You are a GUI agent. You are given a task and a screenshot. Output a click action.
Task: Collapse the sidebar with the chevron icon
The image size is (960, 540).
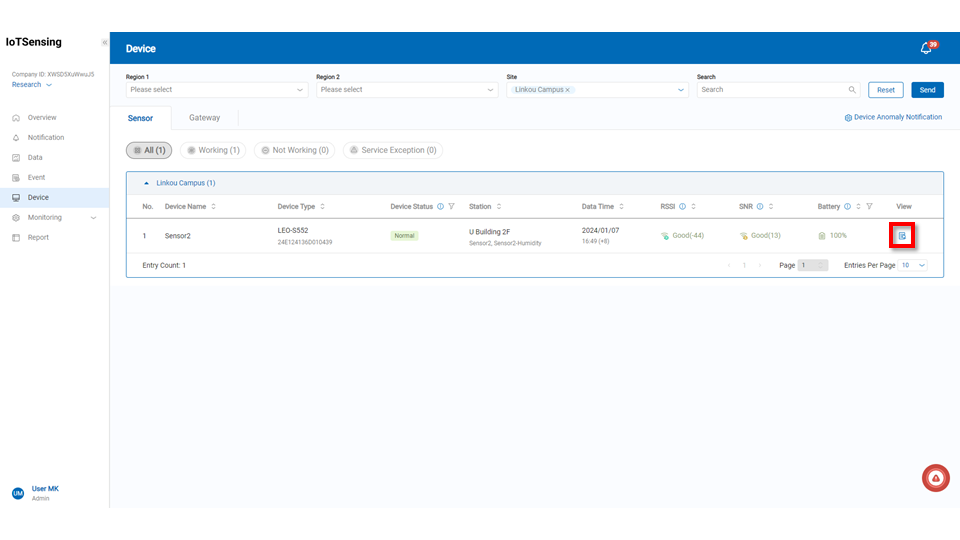[105, 43]
